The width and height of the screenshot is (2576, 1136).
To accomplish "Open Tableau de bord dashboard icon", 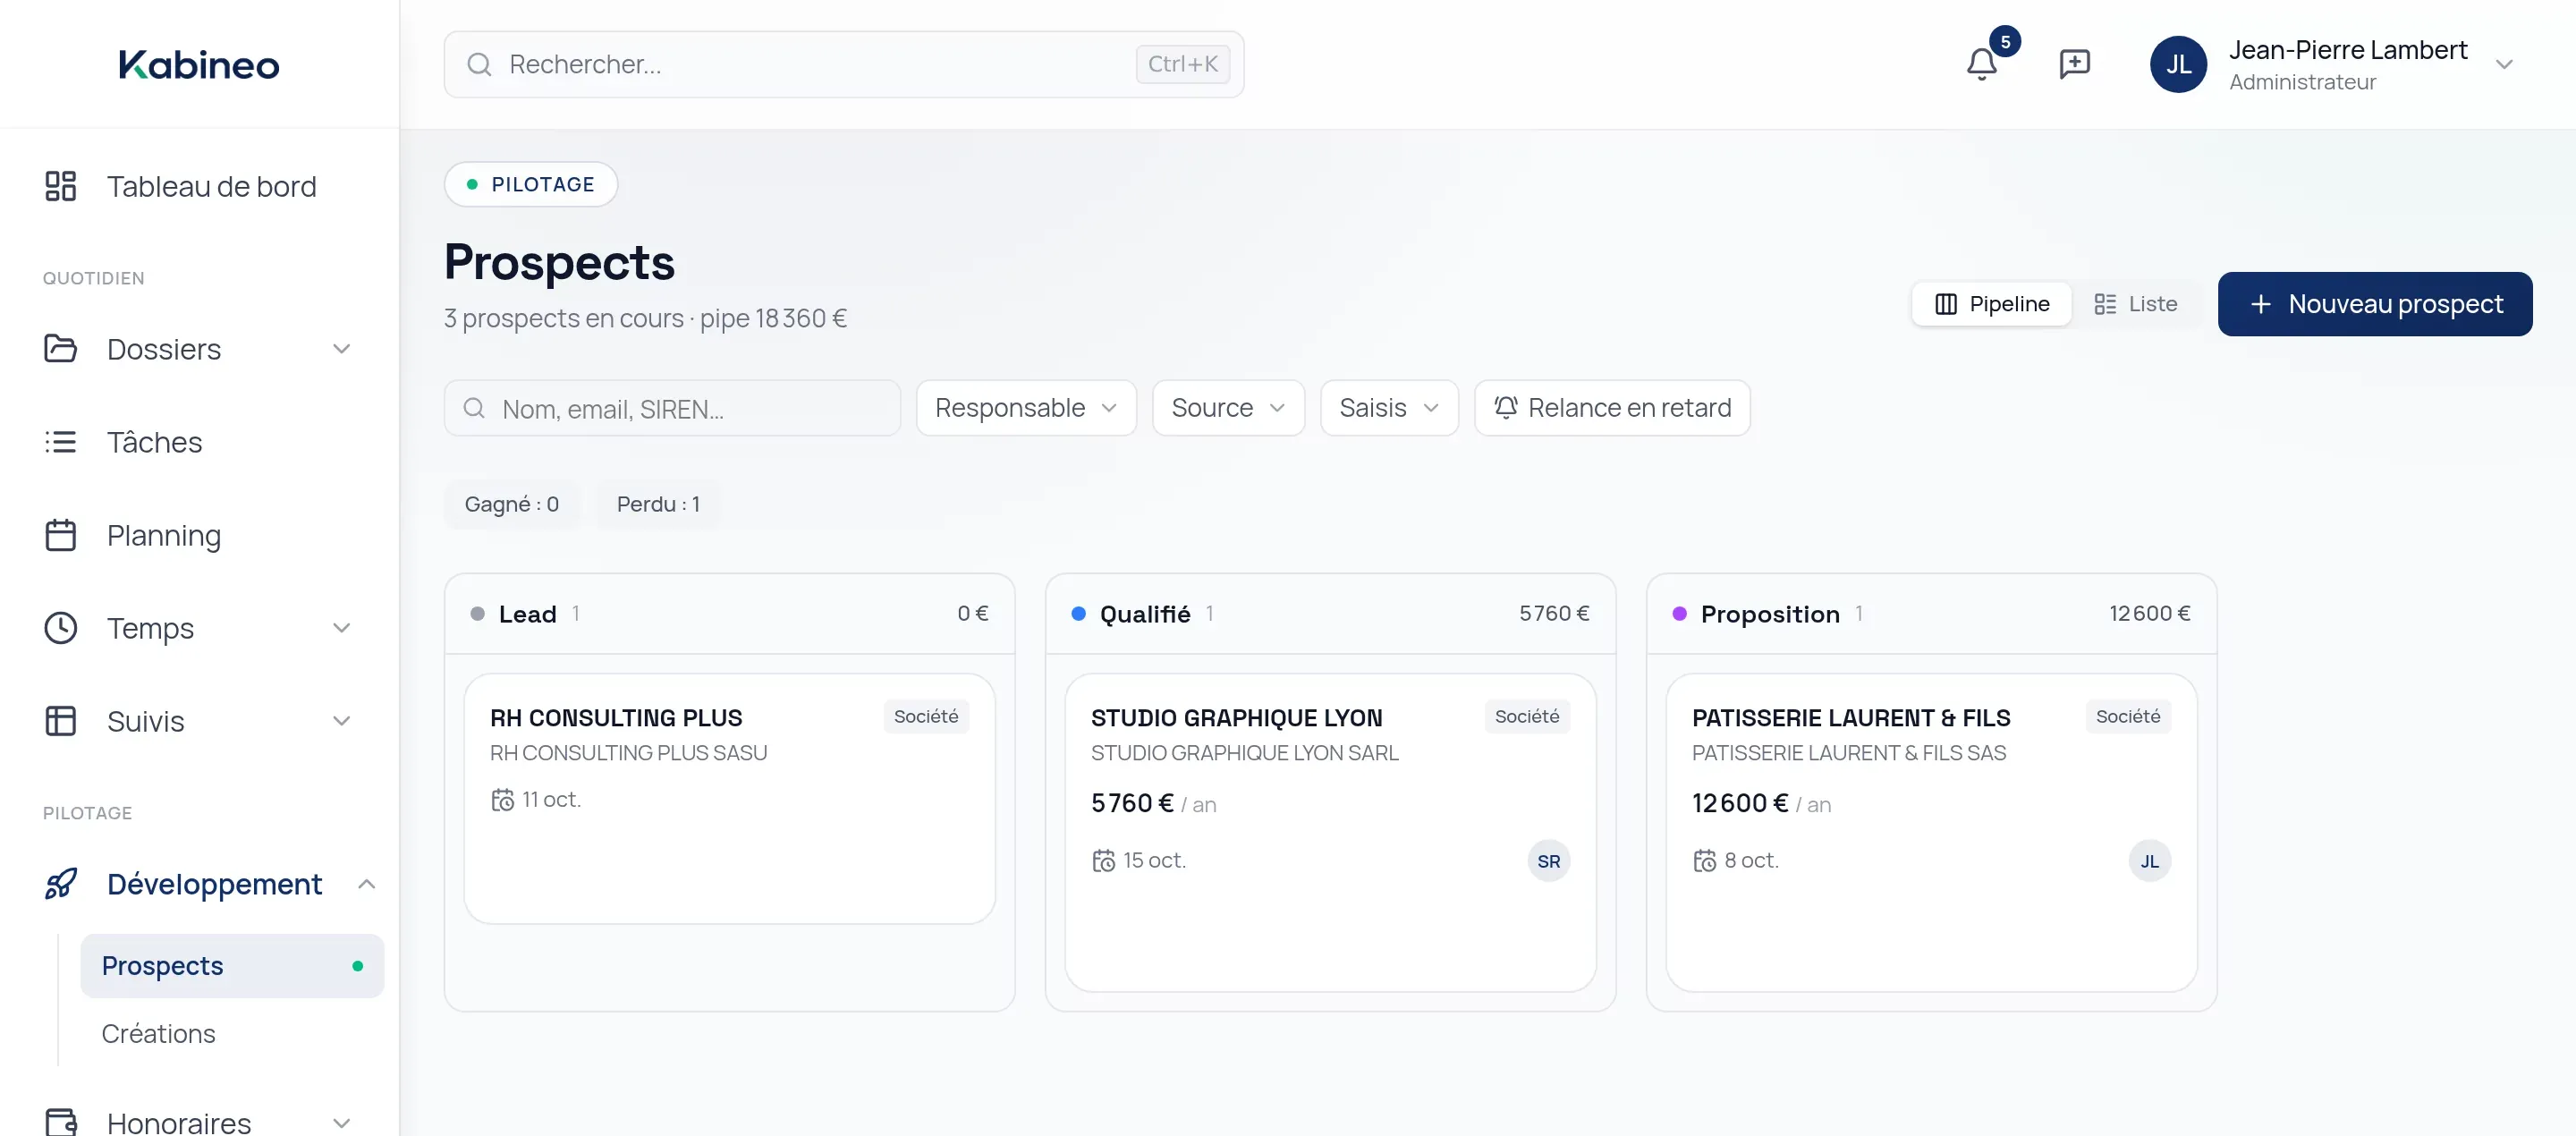I will coord(60,186).
